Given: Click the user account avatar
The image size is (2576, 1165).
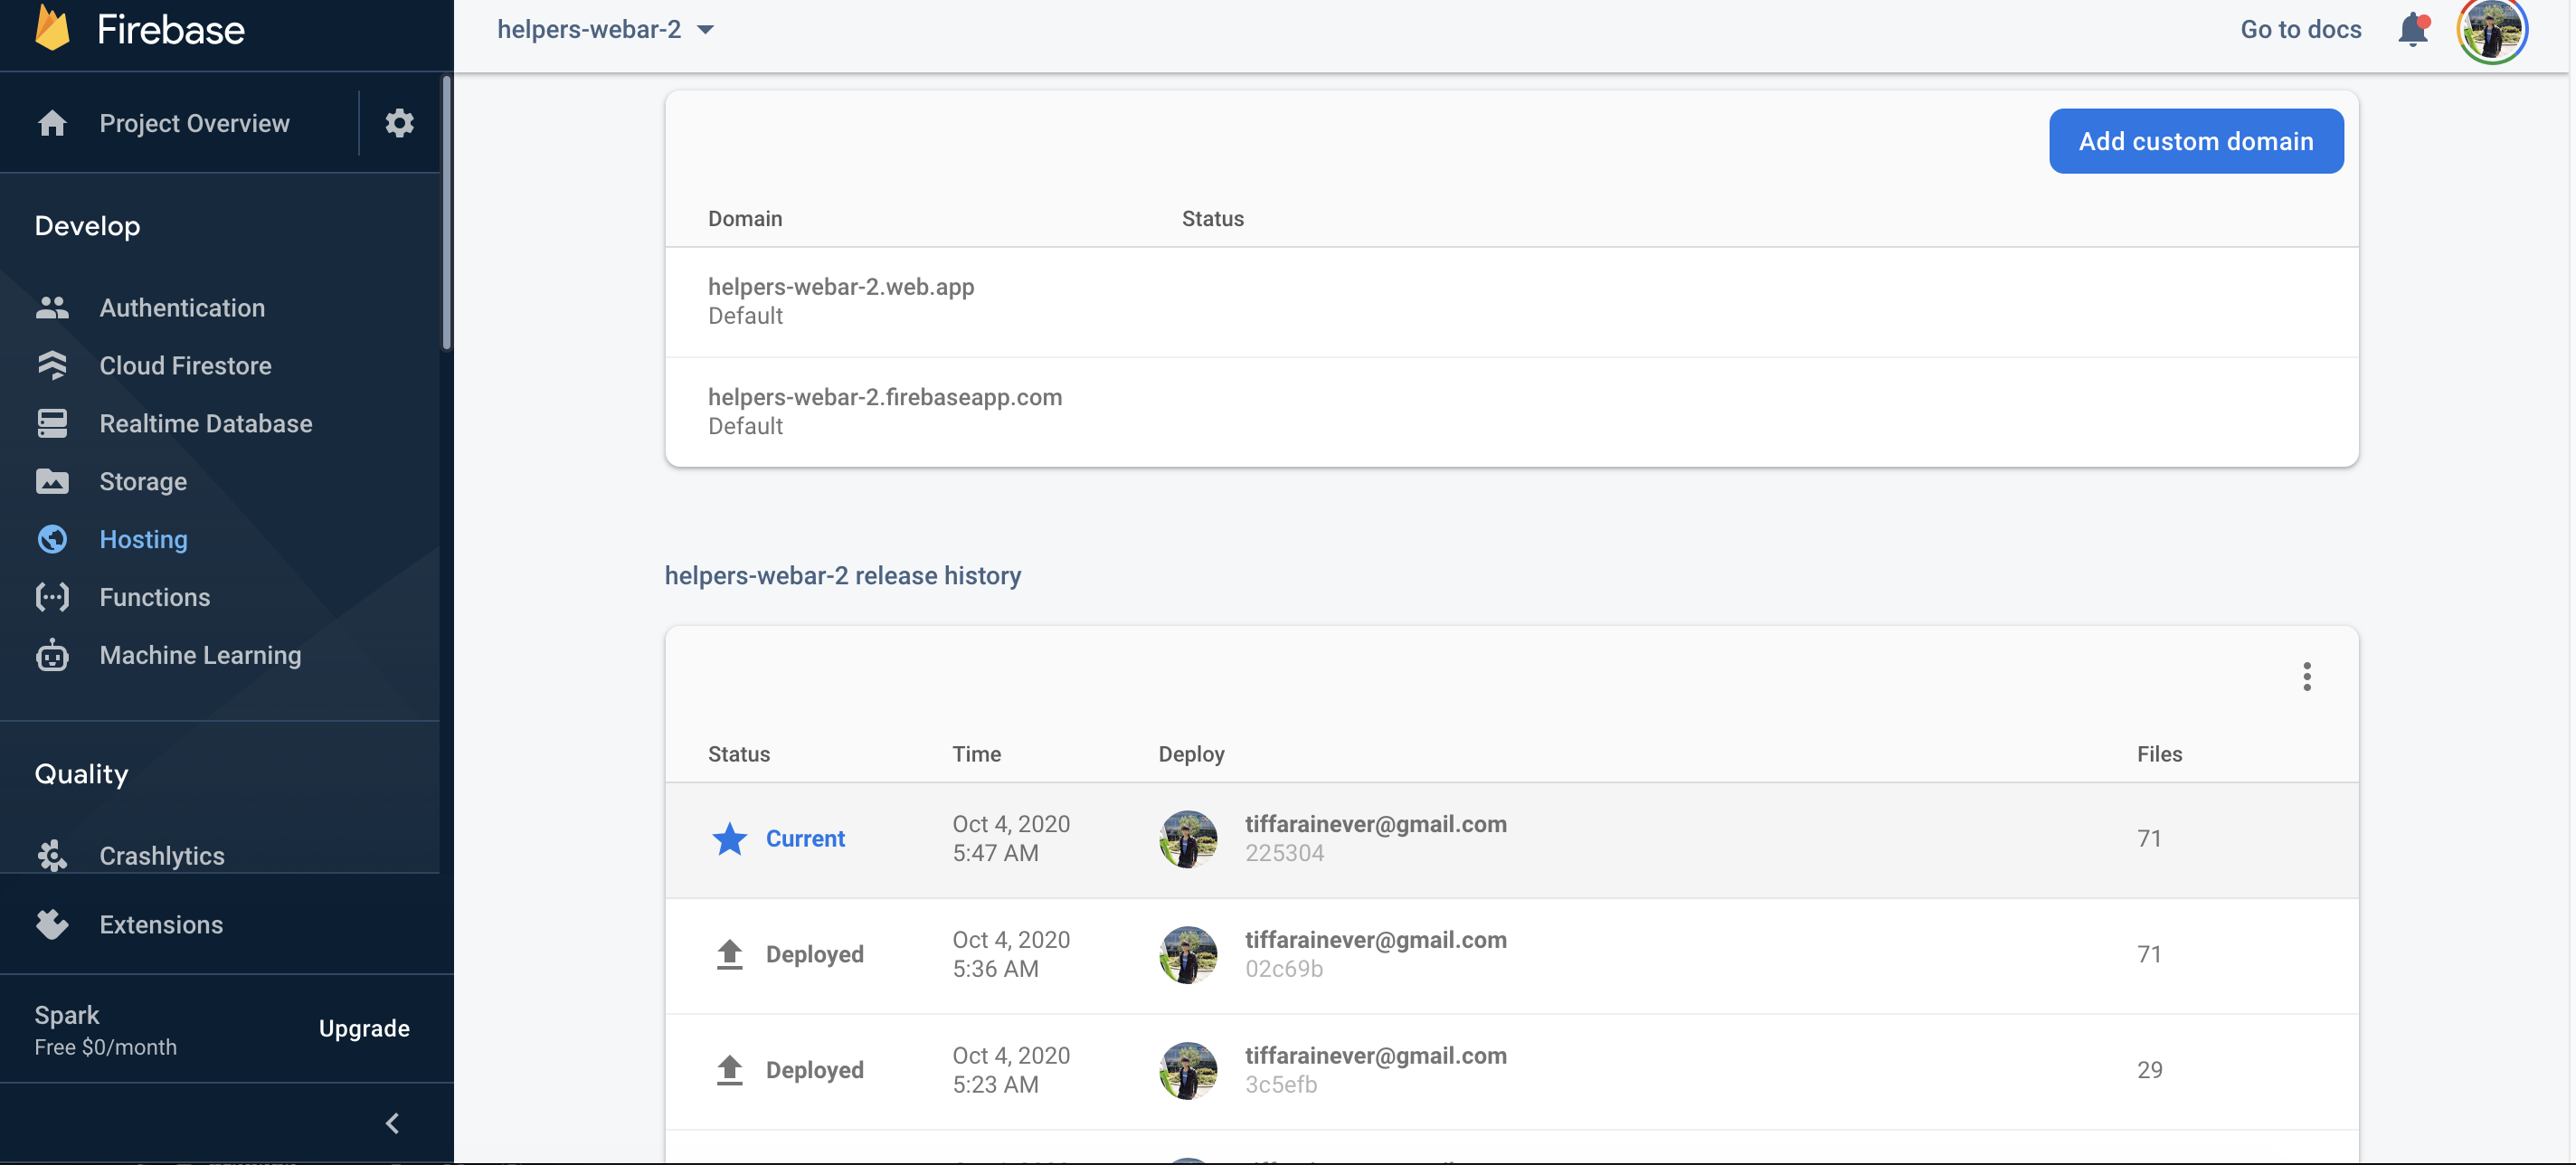Looking at the screenshot, I should tap(2491, 30).
